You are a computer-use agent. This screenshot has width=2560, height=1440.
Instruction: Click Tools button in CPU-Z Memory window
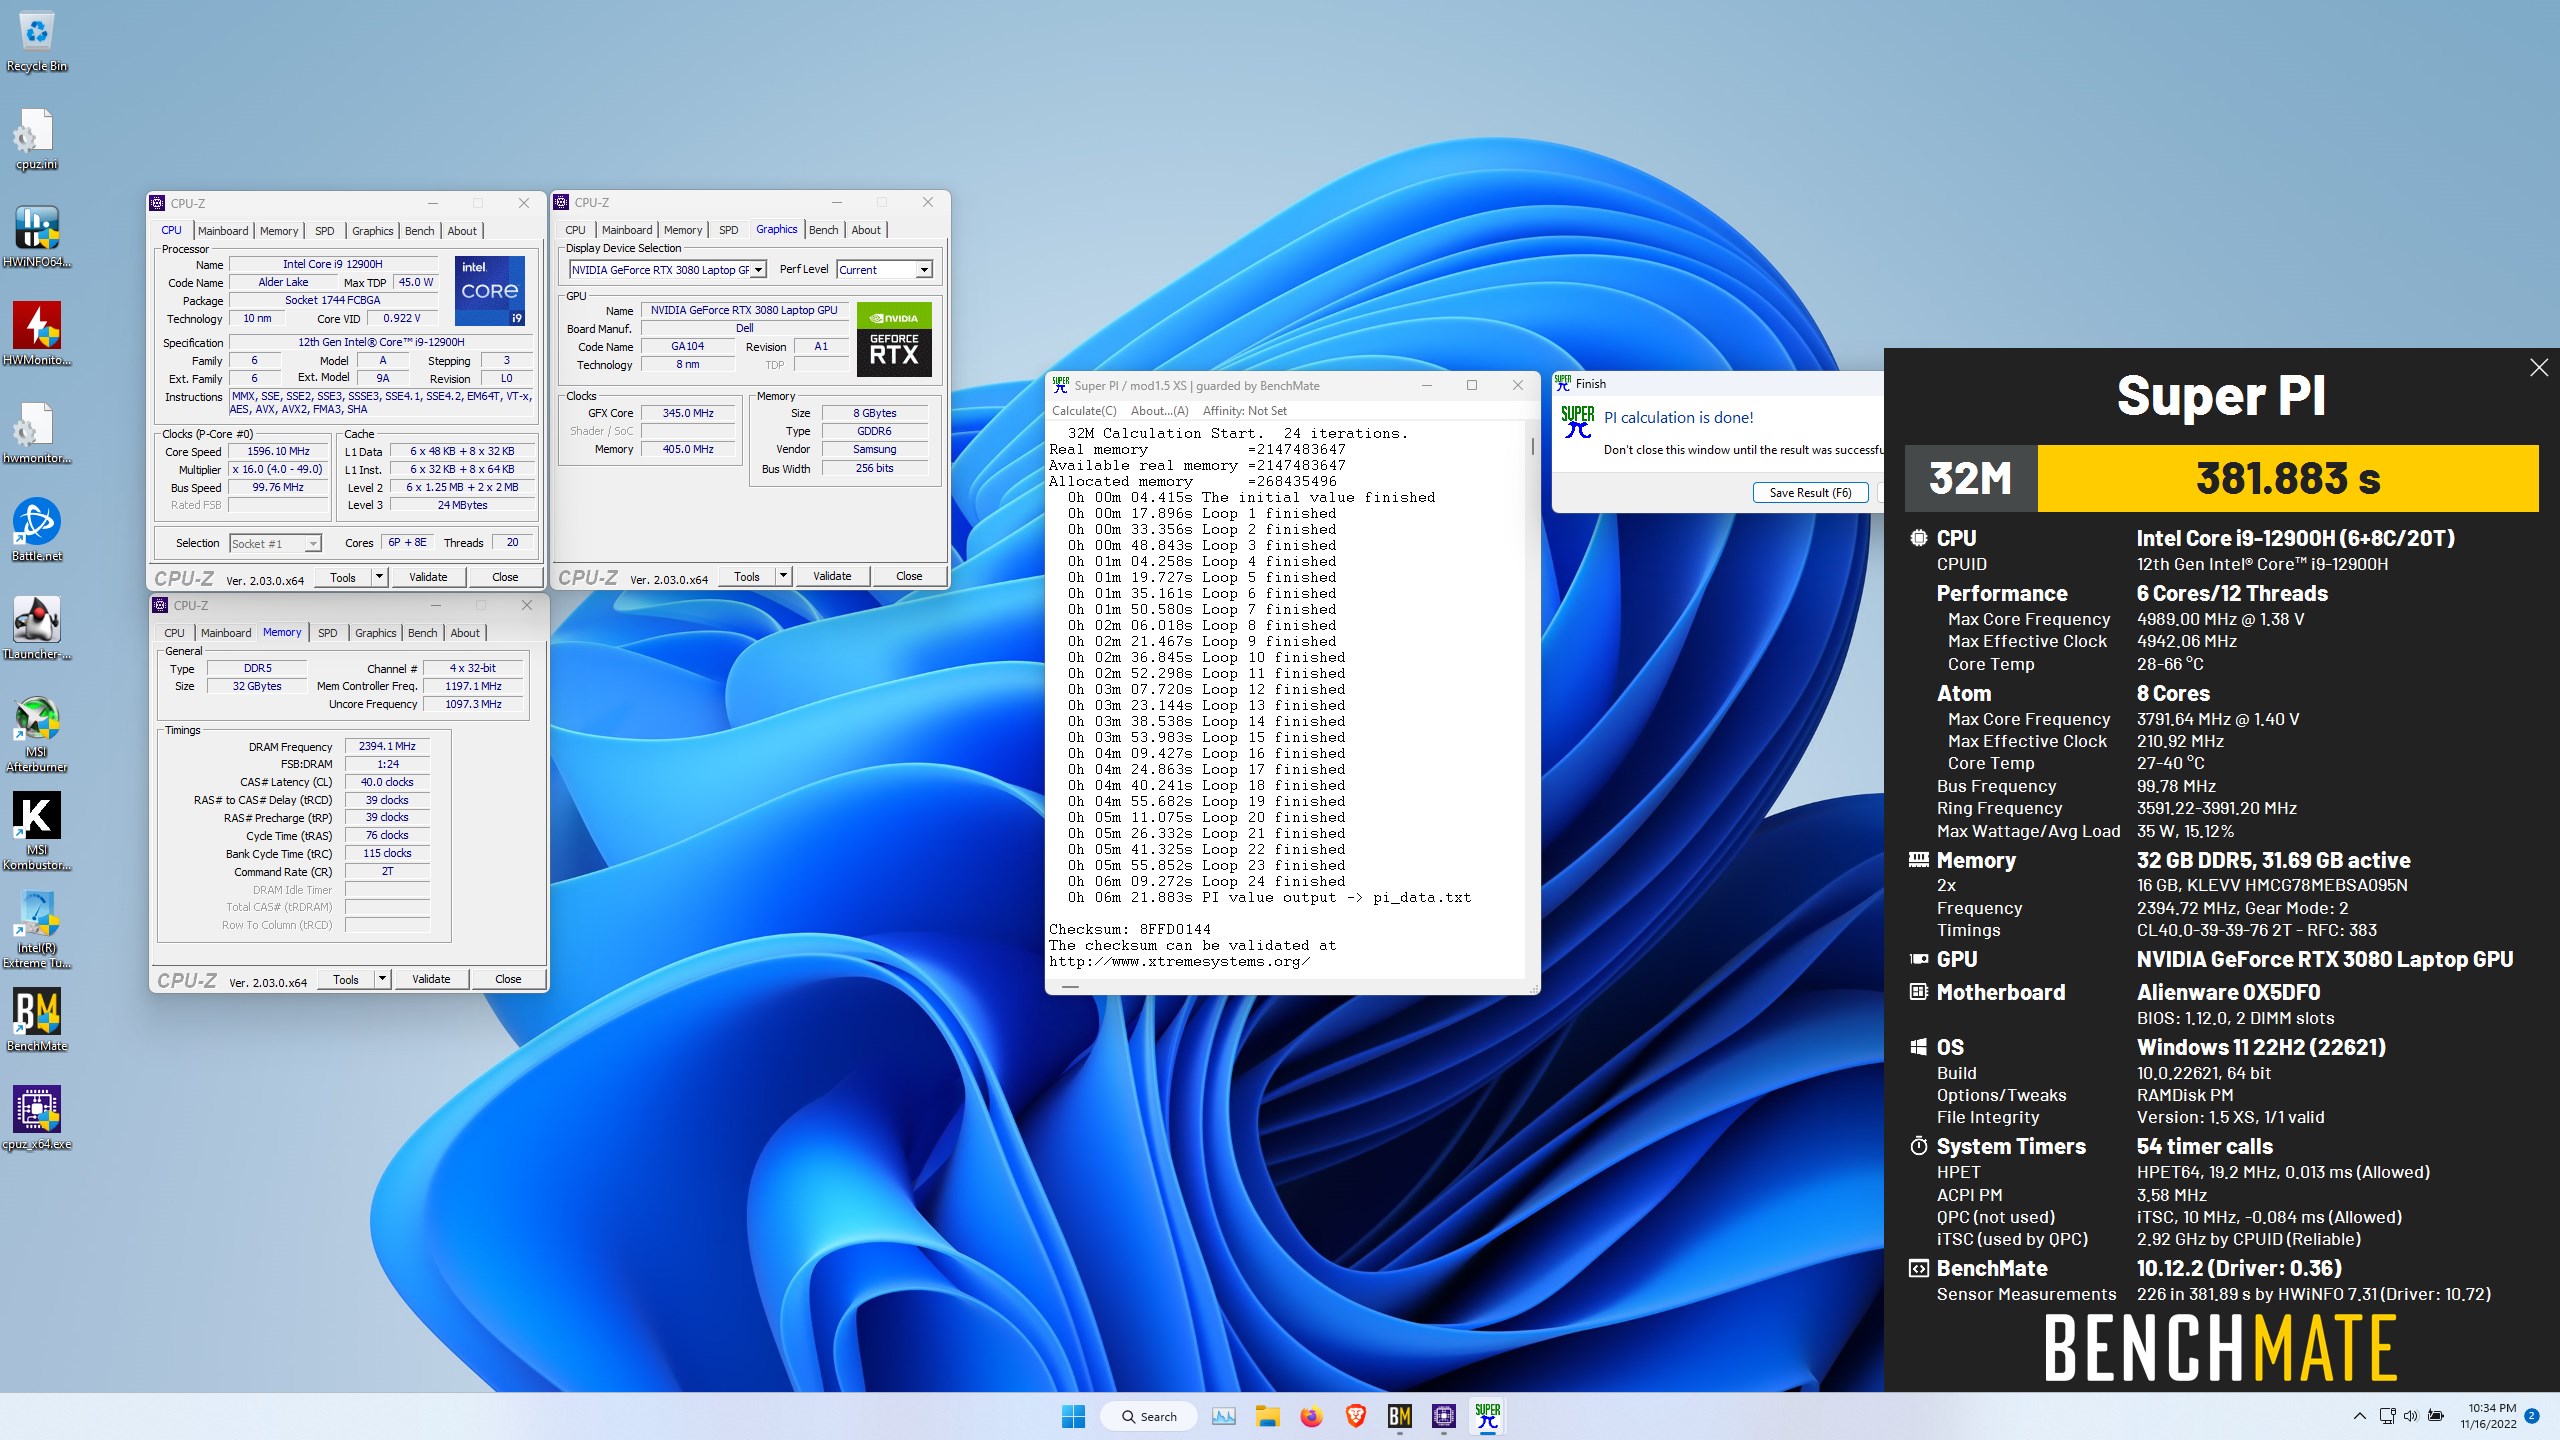(346, 979)
